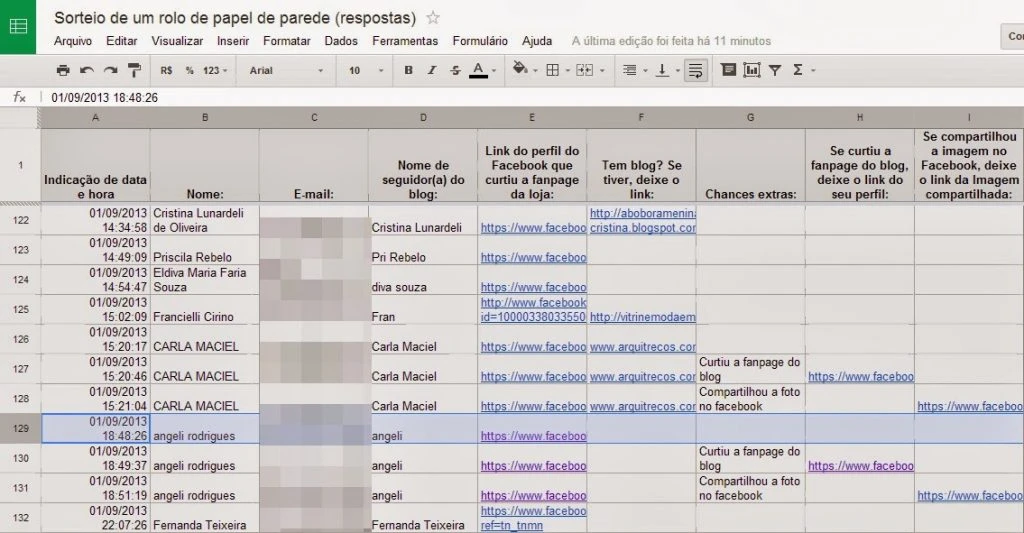Open the Inserir menu

point(233,40)
